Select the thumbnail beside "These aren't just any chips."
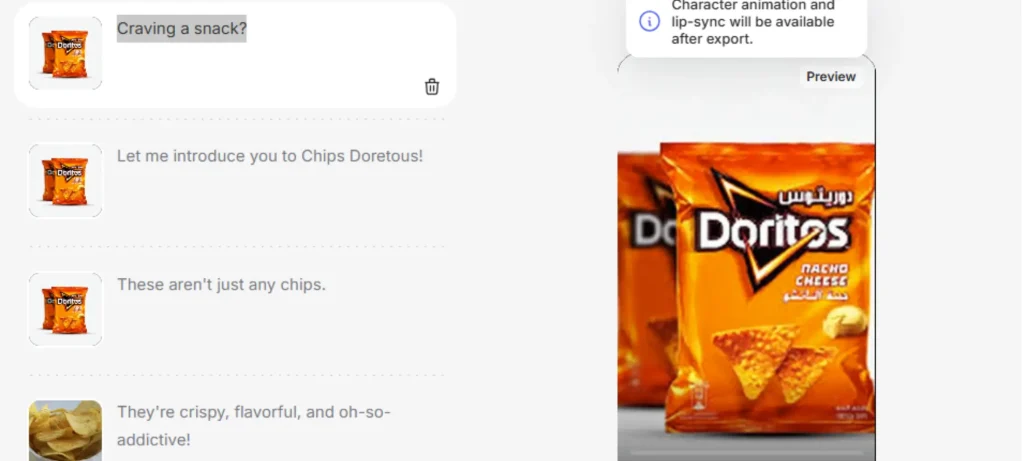This screenshot has width=1024, height=461. click(x=65, y=309)
